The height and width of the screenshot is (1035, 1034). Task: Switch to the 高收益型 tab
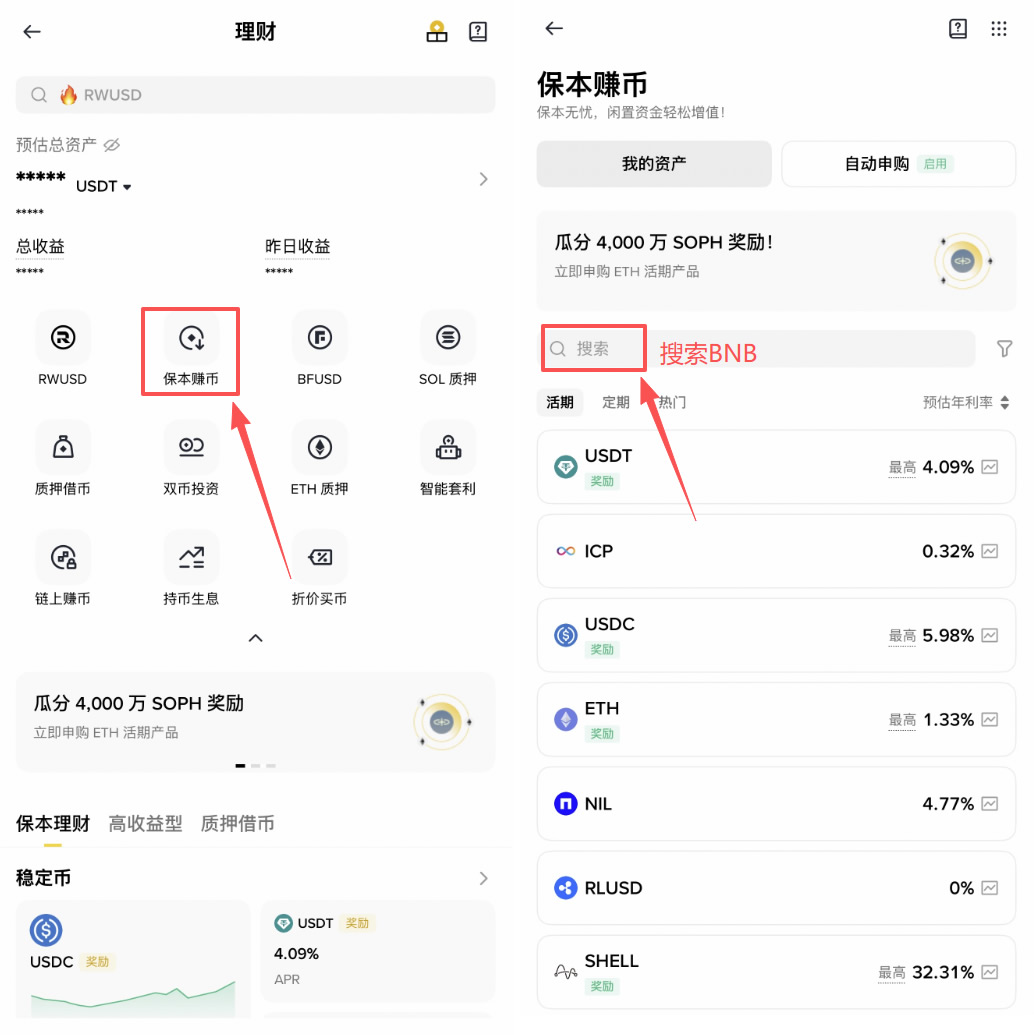tap(145, 824)
